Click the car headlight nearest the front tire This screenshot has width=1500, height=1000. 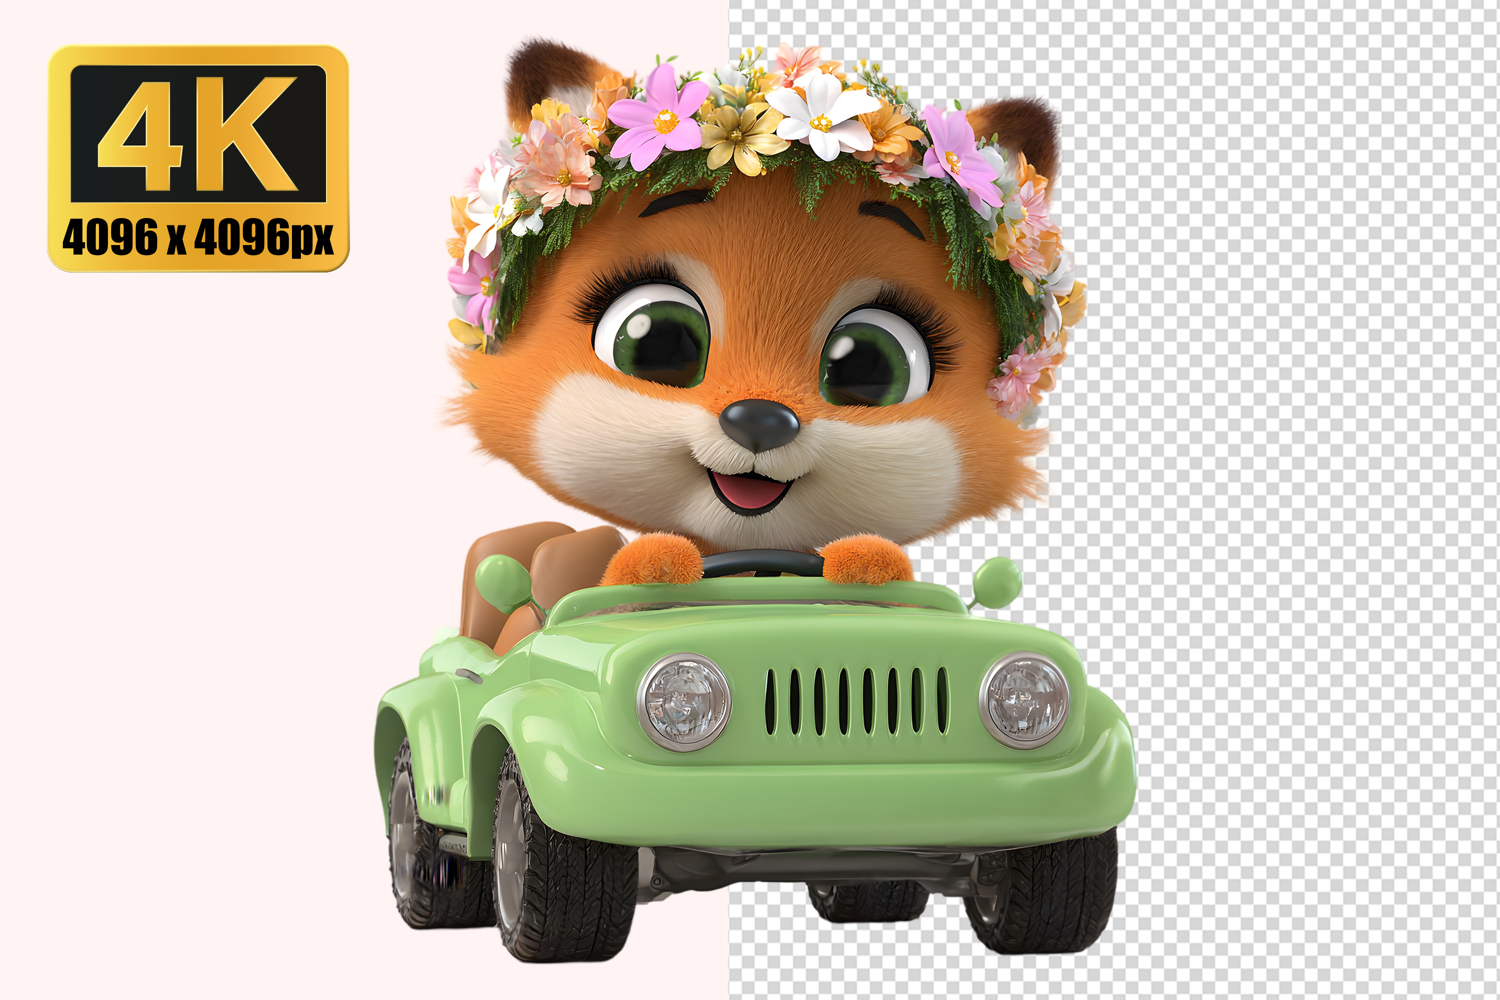tap(684, 701)
